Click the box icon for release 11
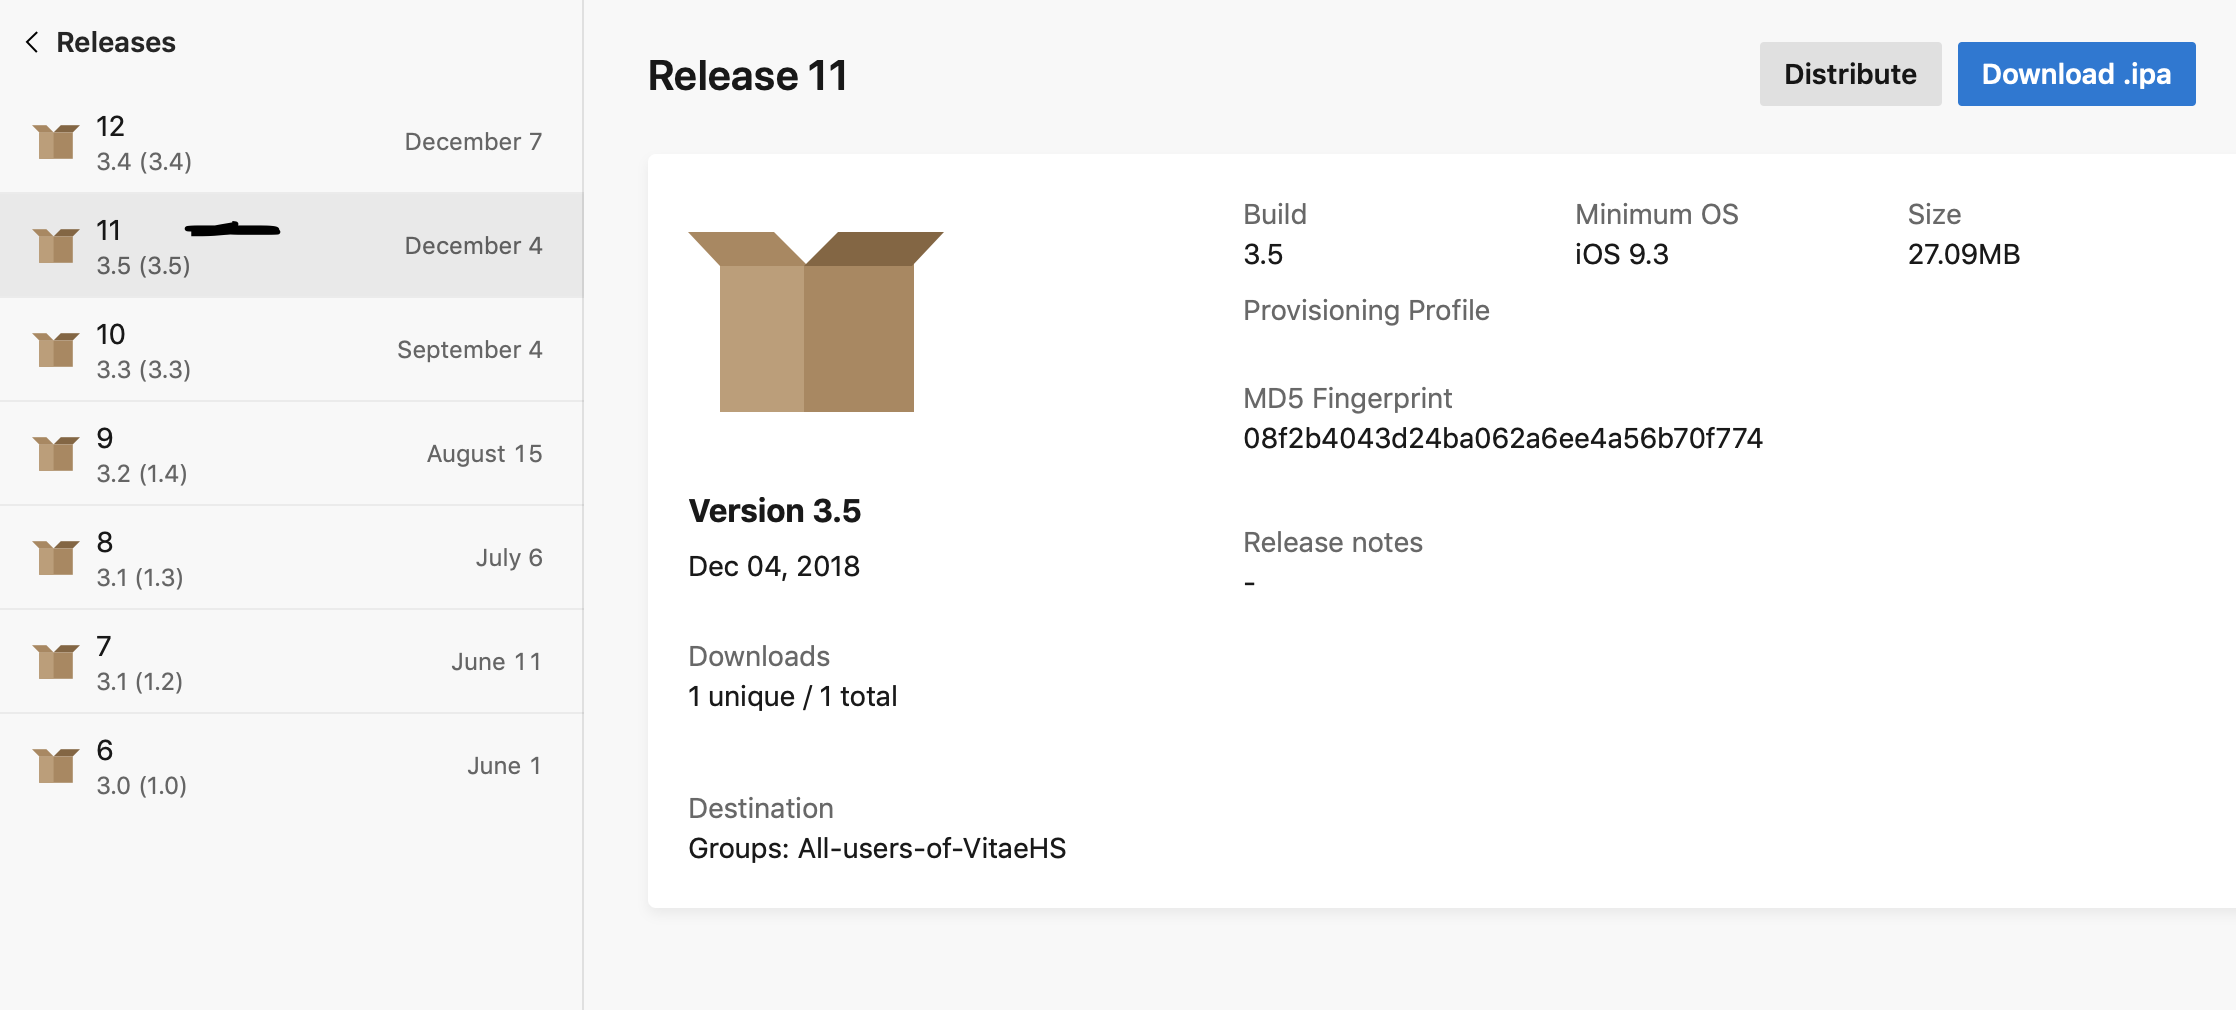The width and height of the screenshot is (2236, 1010). (x=56, y=245)
